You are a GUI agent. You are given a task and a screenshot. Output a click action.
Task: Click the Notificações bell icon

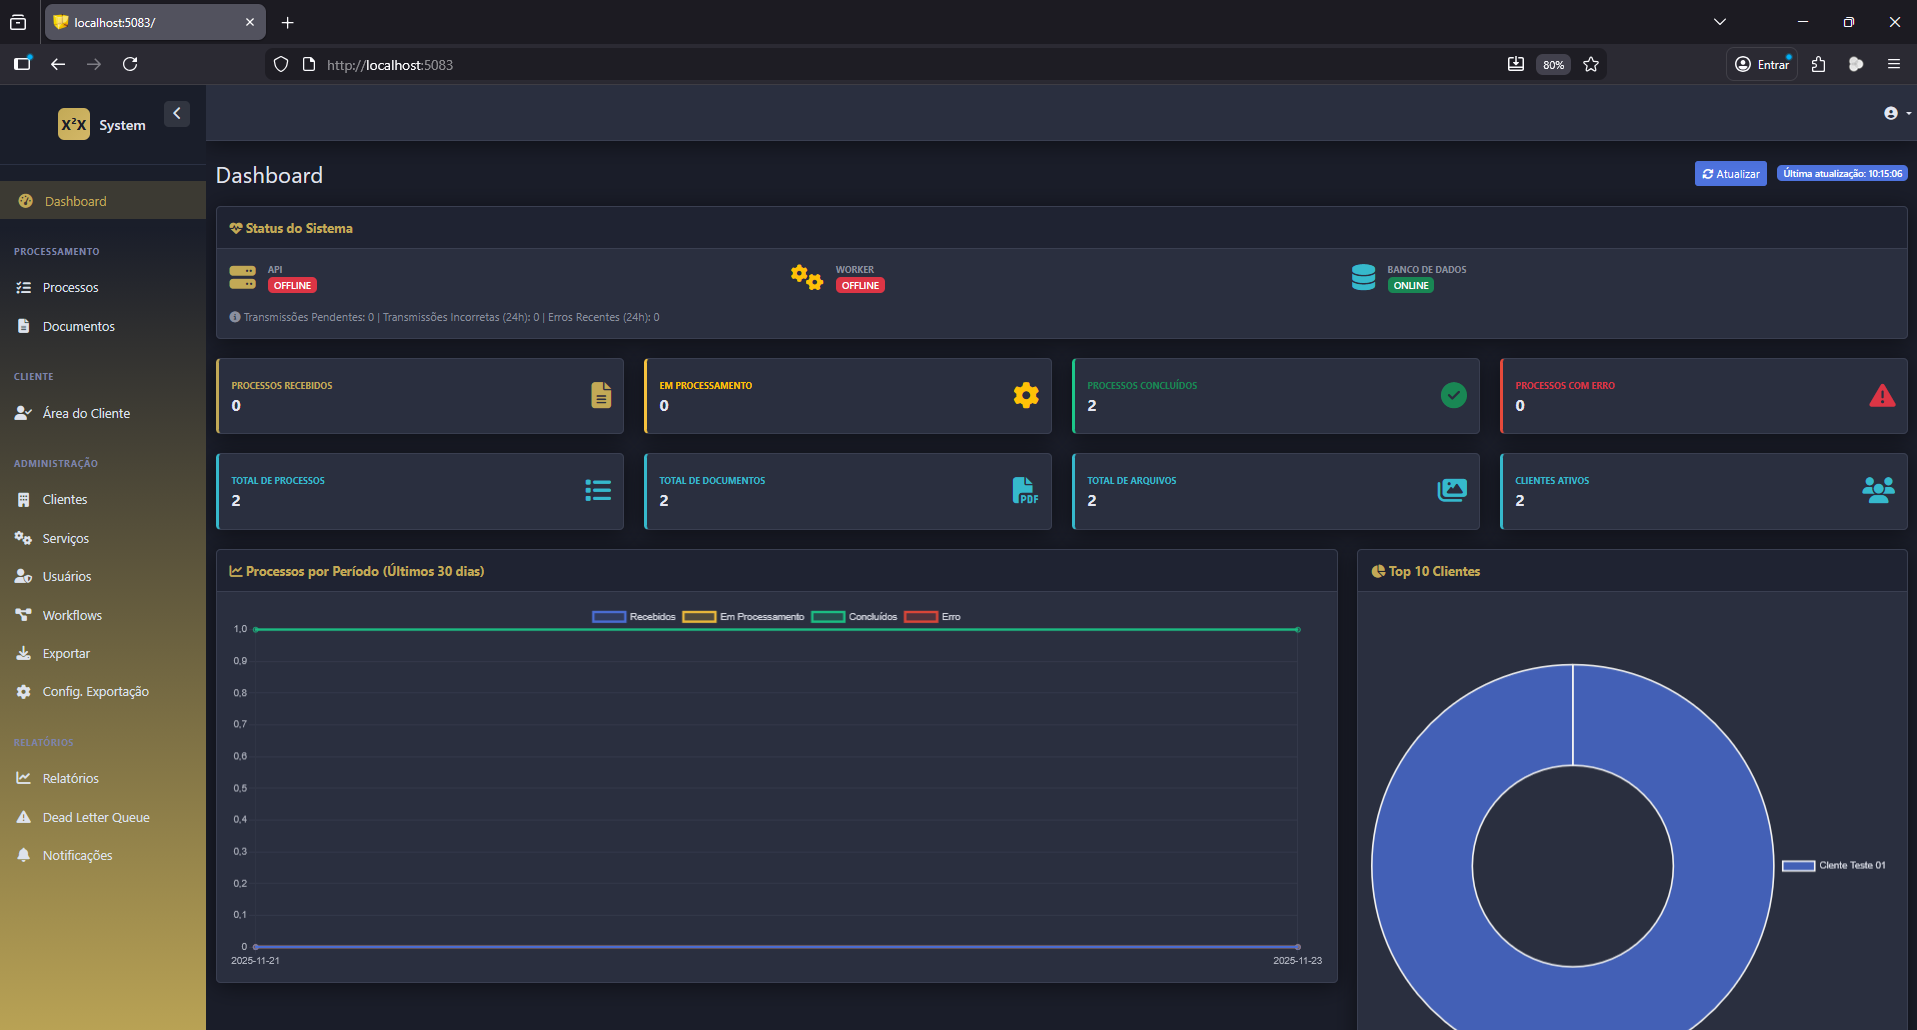click(24, 856)
